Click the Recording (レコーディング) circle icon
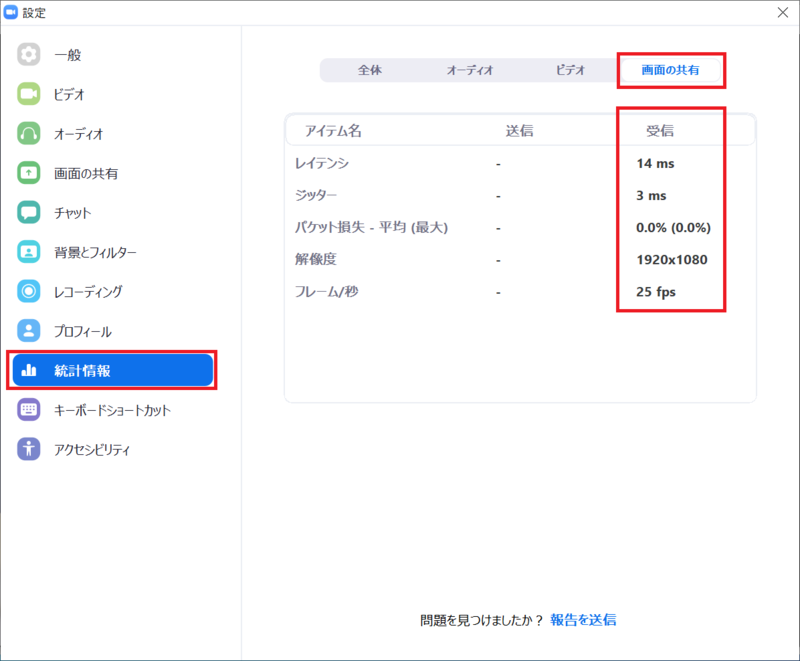800x661 pixels. [x=29, y=291]
